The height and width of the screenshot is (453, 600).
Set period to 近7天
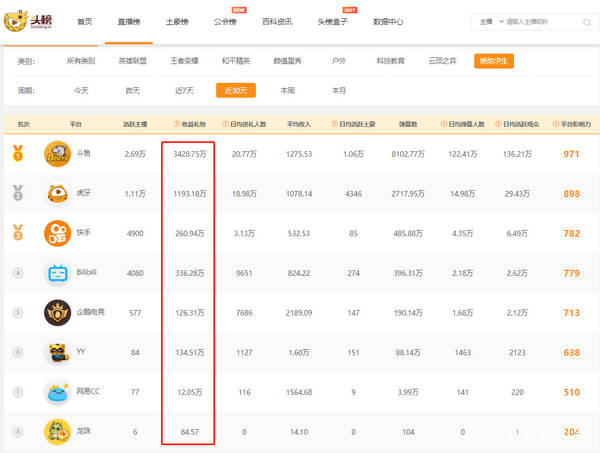coord(184,91)
